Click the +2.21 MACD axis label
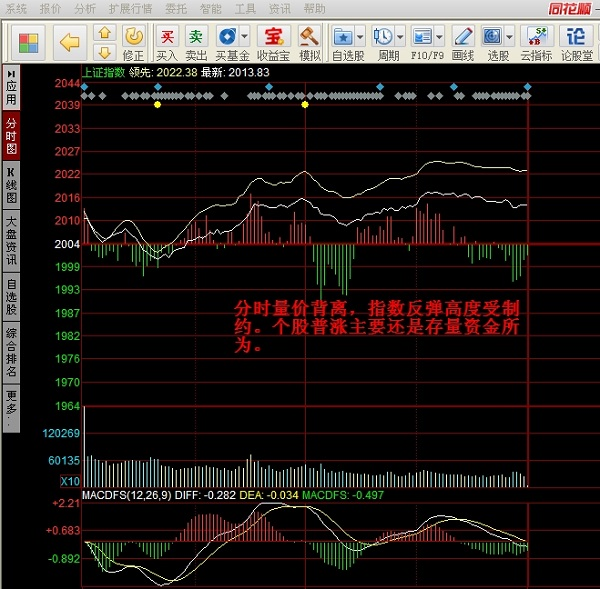This screenshot has width=600, height=589. pyautogui.click(x=66, y=503)
